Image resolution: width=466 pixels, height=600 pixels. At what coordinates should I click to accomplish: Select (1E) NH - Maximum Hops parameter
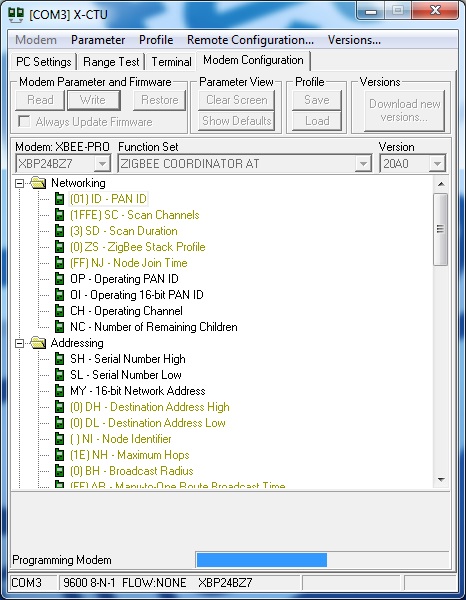click(x=130, y=455)
